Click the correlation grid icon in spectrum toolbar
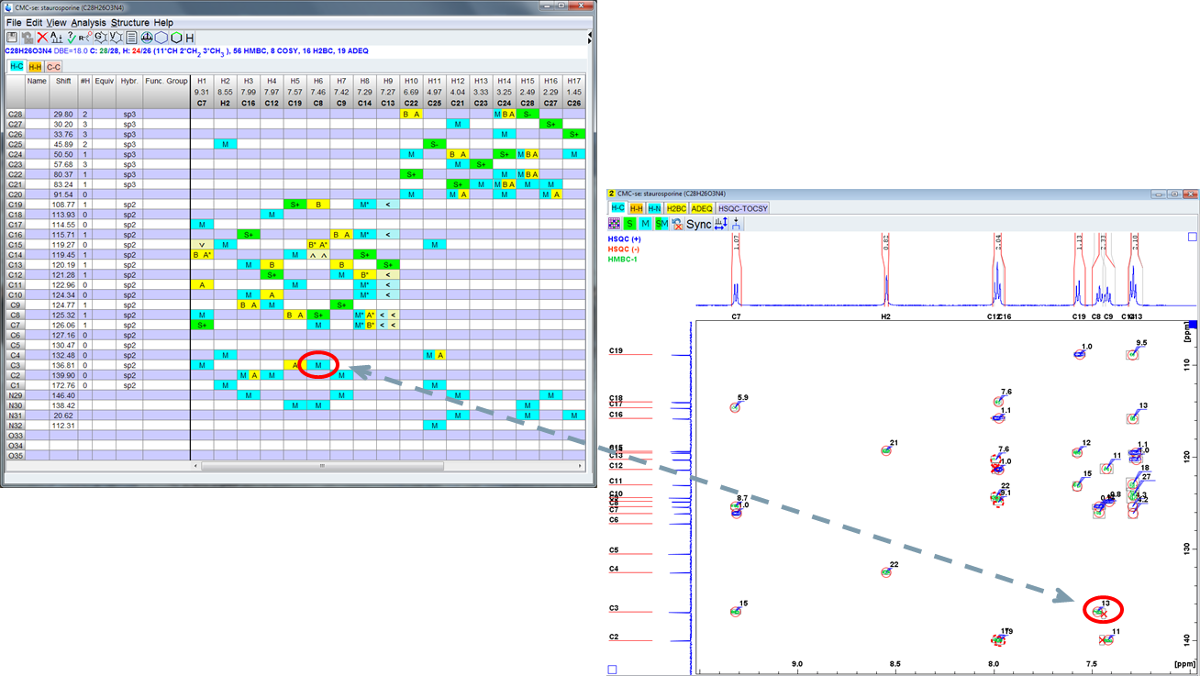 click(614, 224)
